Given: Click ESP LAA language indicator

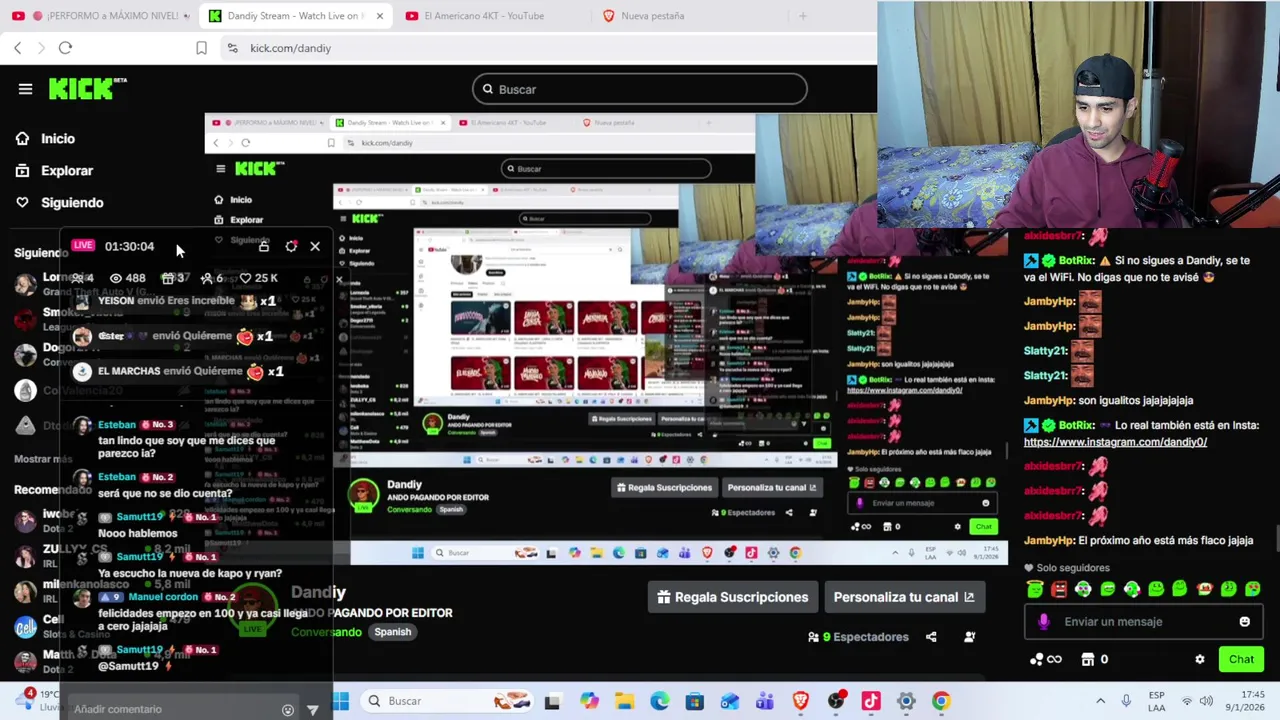Looking at the screenshot, I should click(1156, 701).
